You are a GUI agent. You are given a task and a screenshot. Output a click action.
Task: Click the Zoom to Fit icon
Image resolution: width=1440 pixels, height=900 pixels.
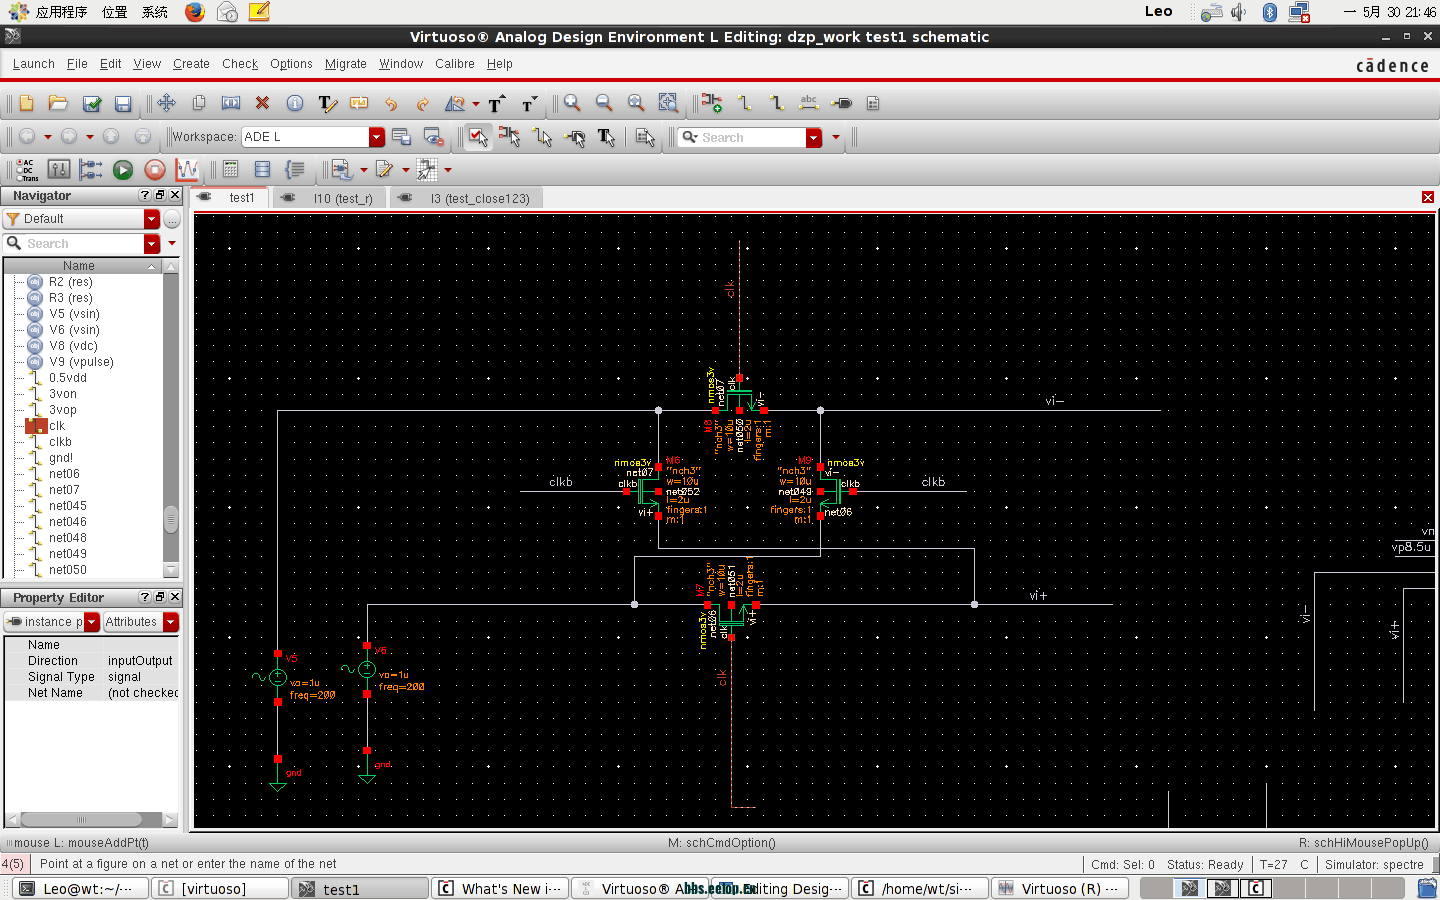tap(636, 103)
